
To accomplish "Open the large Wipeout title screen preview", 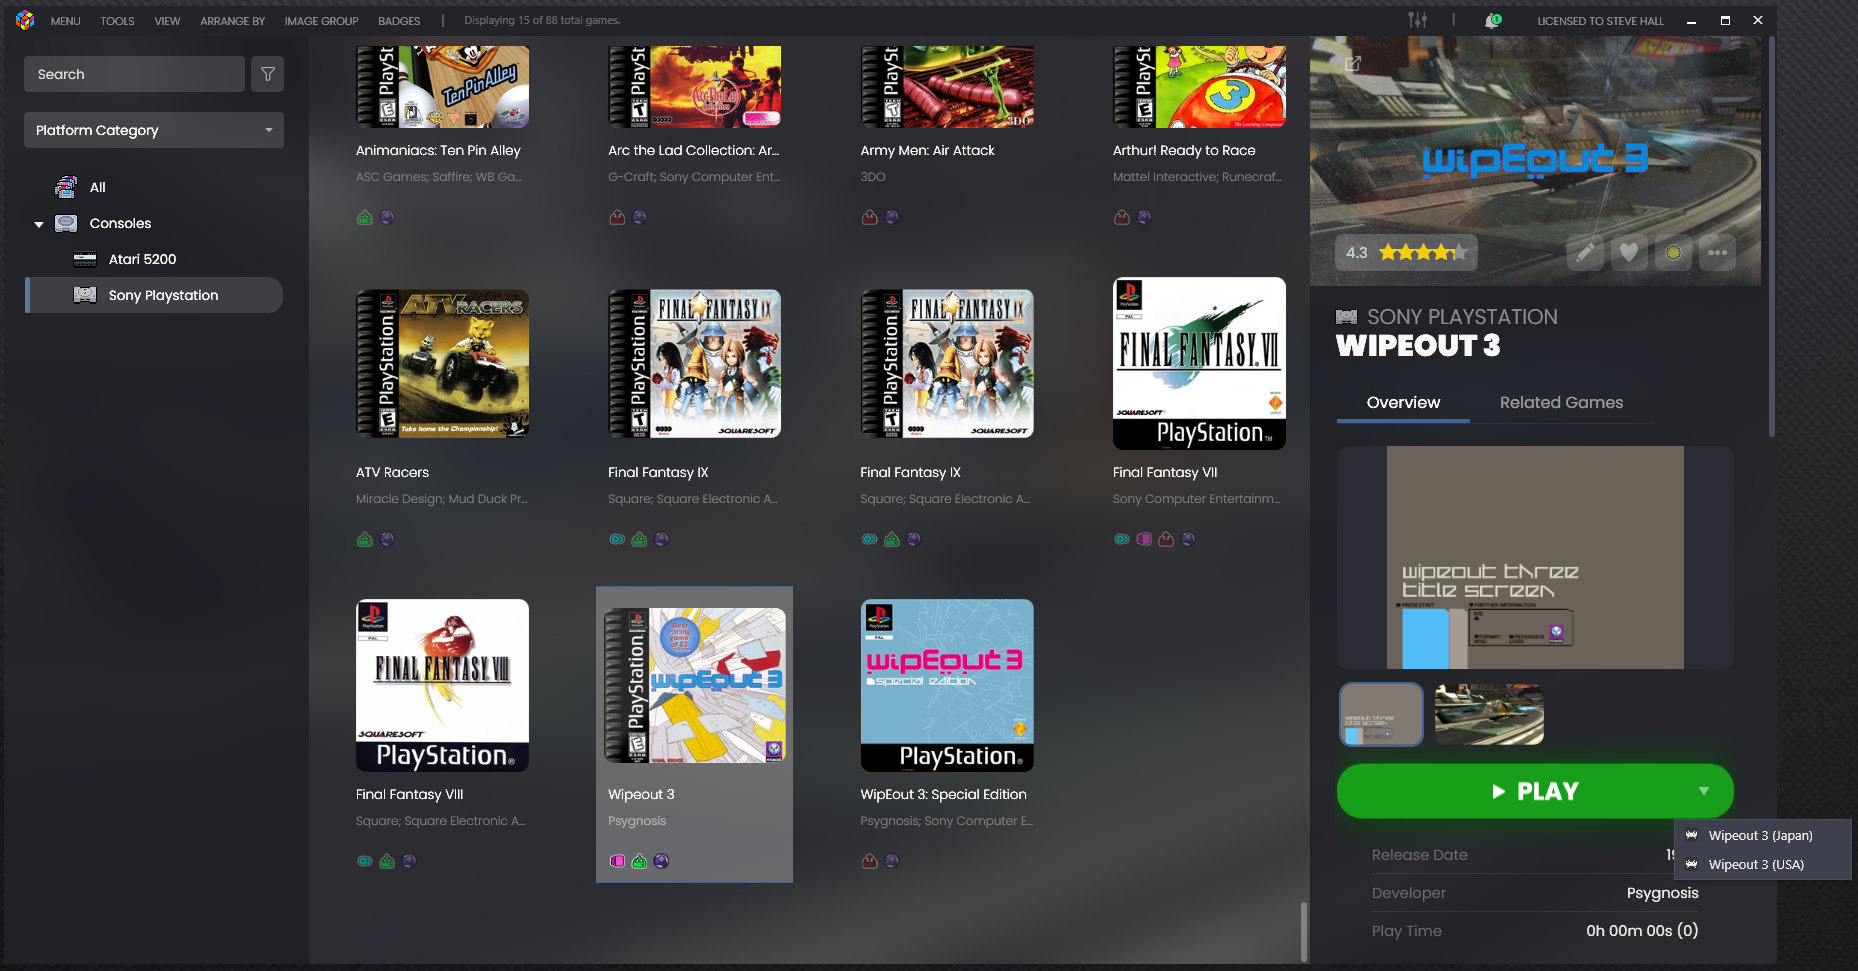I will 1535,557.
